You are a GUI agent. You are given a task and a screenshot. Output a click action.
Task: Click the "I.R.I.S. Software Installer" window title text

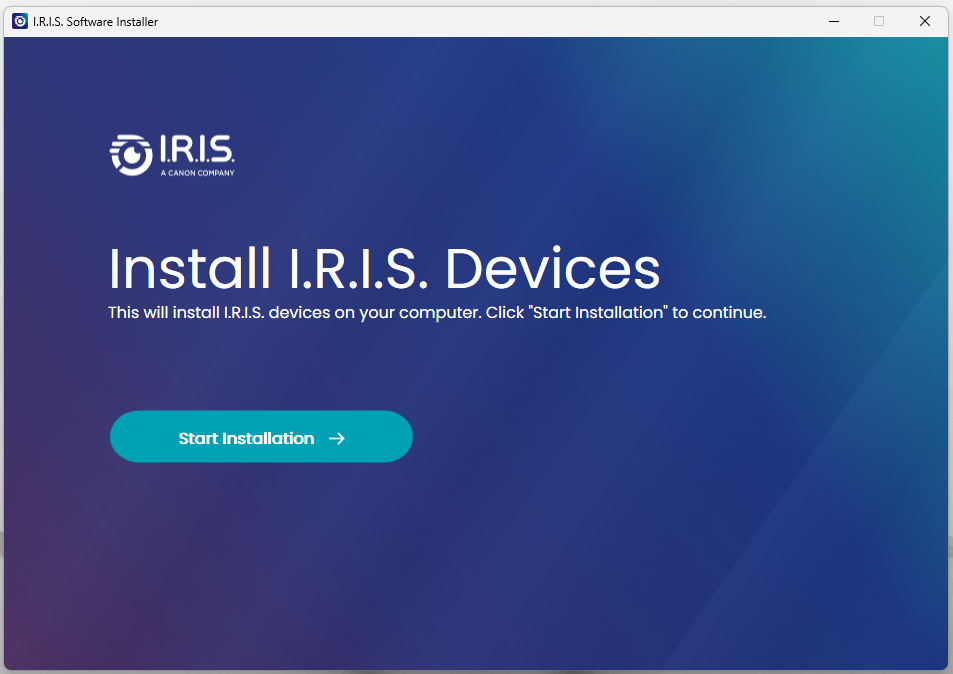click(x=95, y=22)
